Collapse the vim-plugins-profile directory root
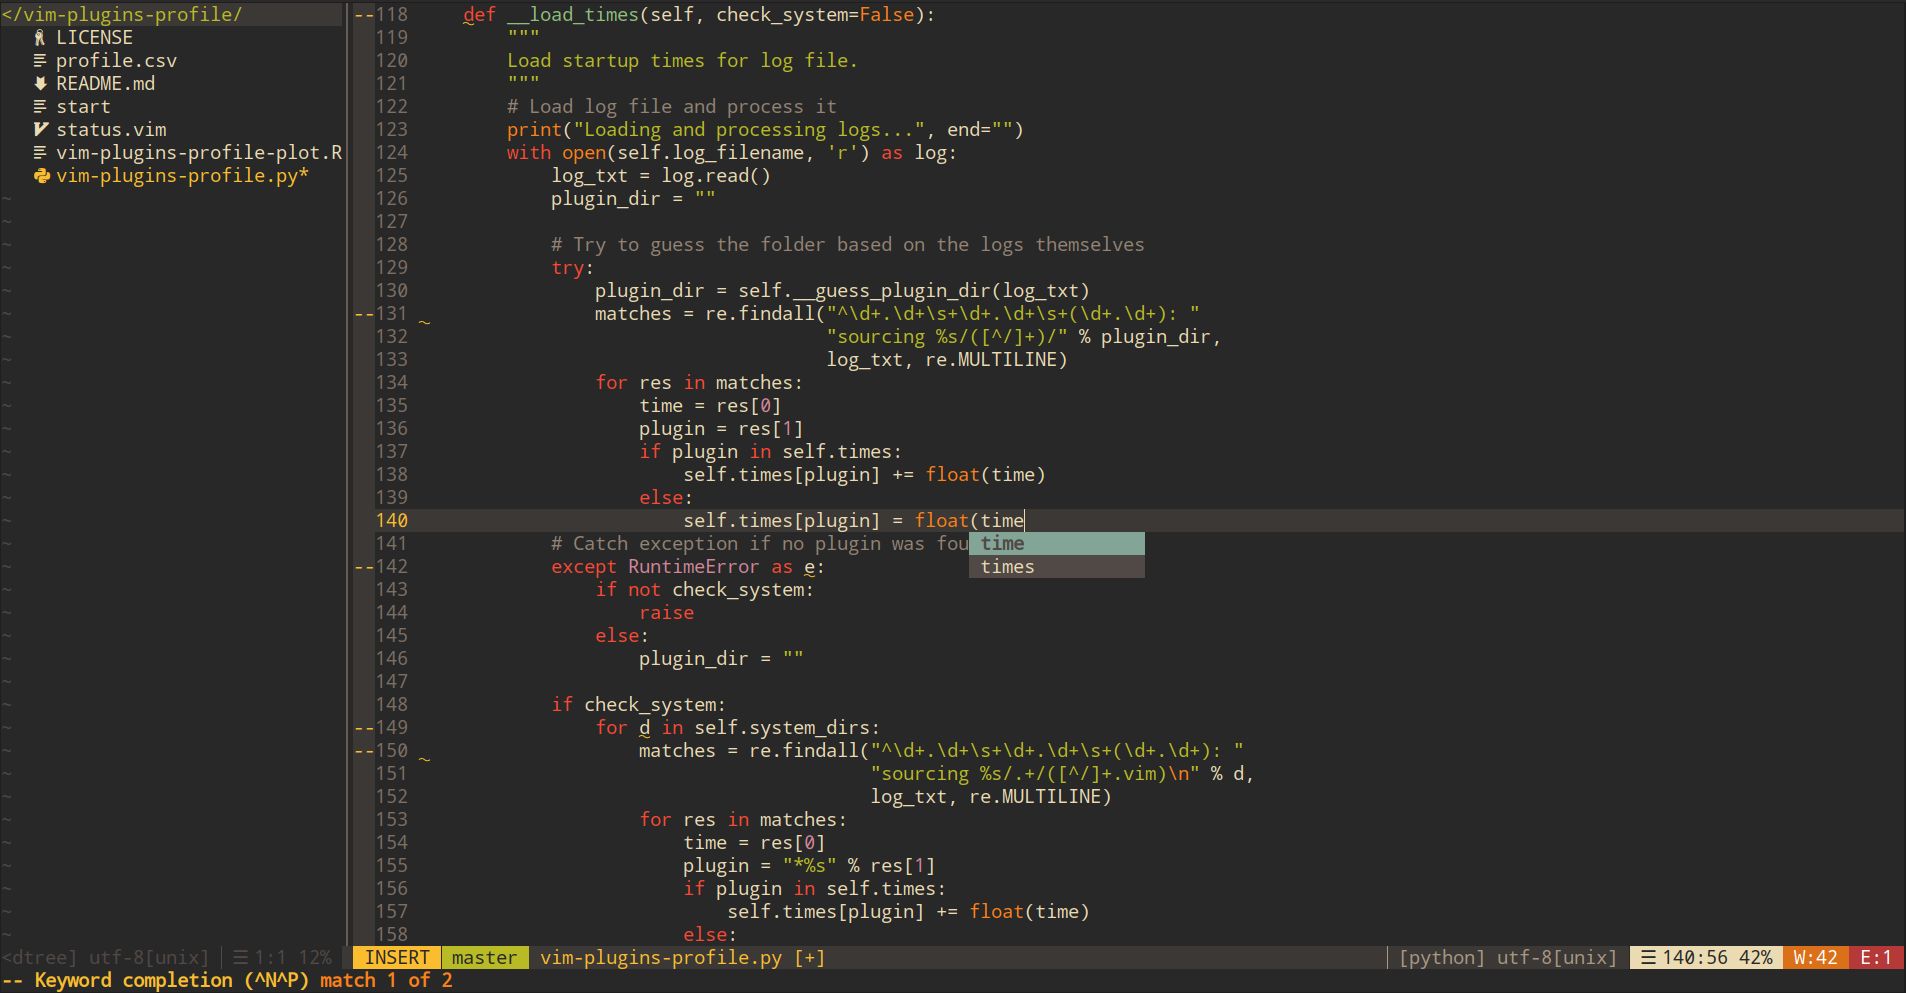The image size is (1906, 993). (120, 14)
